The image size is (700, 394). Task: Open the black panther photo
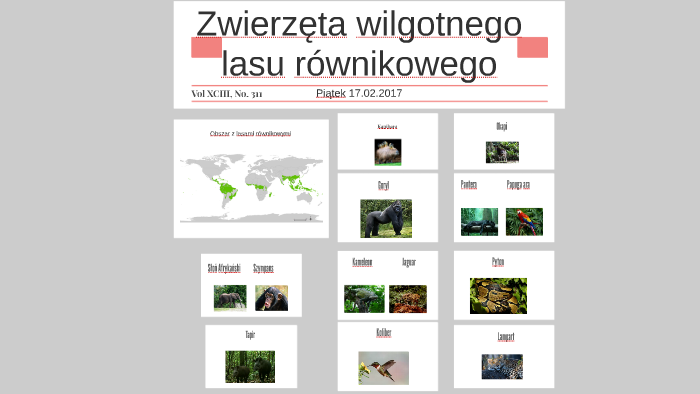coord(479,222)
